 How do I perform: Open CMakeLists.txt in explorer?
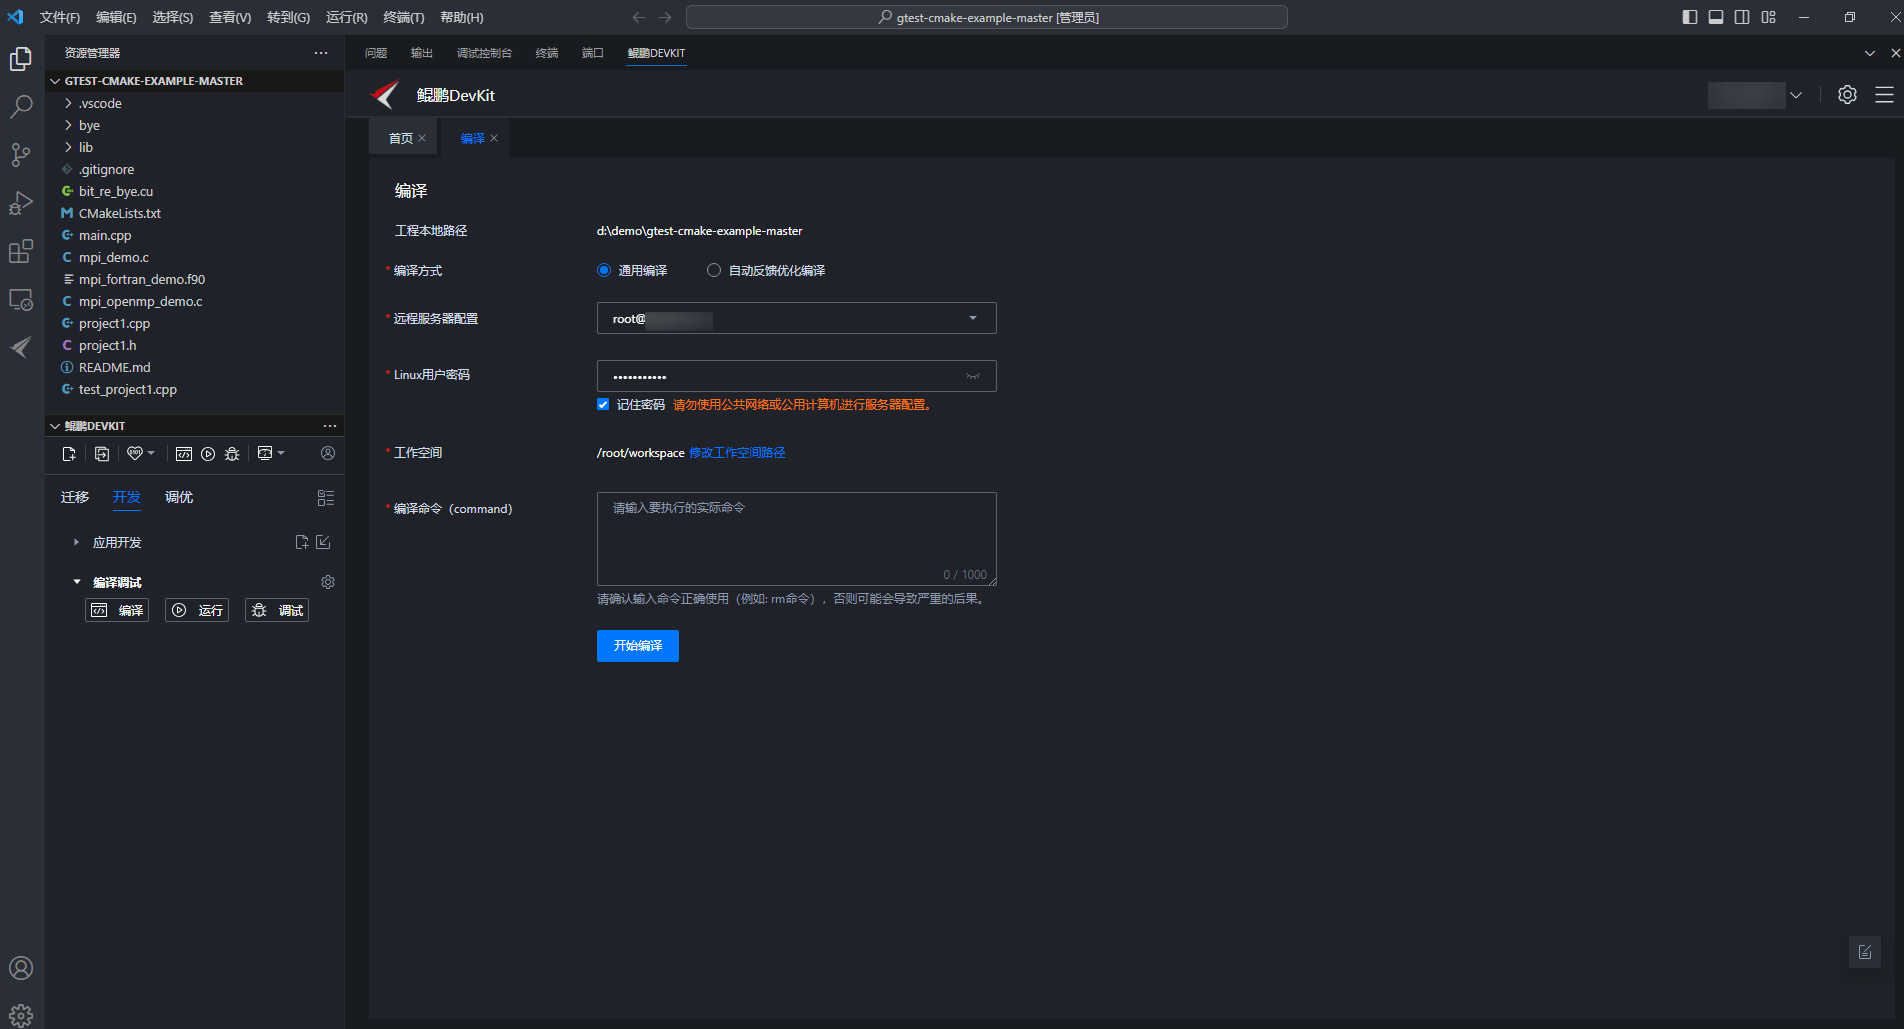(x=120, y=213)
